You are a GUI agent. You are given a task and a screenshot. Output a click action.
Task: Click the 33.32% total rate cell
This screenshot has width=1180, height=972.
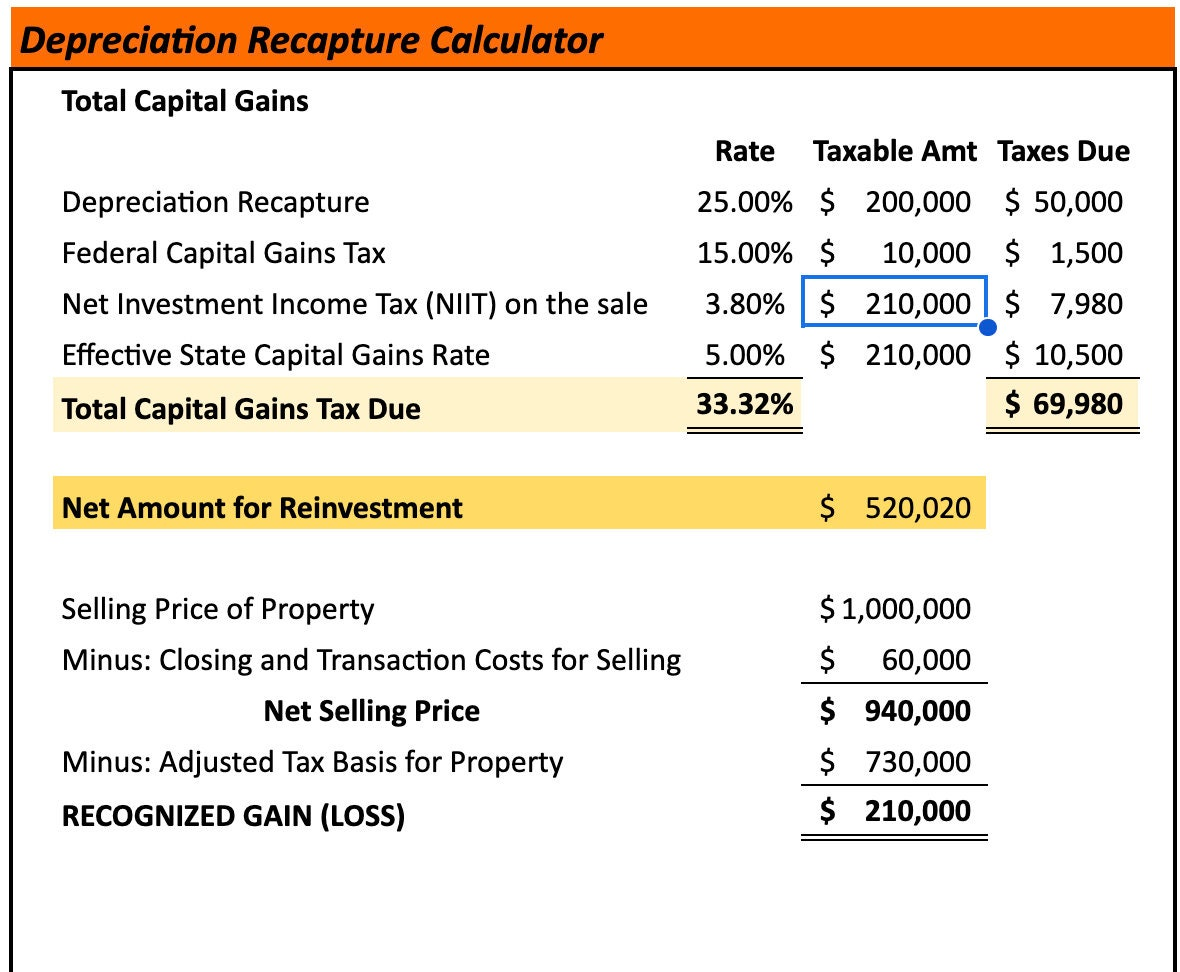pyautogui.click(x=745, y=404)
